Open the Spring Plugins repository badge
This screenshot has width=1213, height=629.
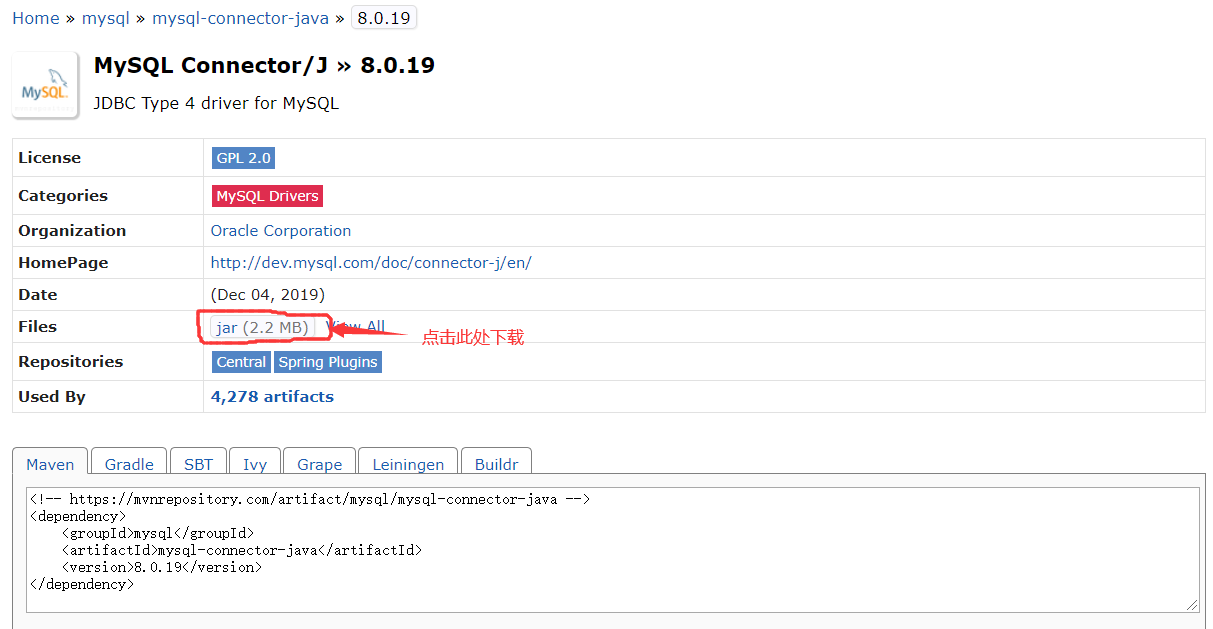327,361
